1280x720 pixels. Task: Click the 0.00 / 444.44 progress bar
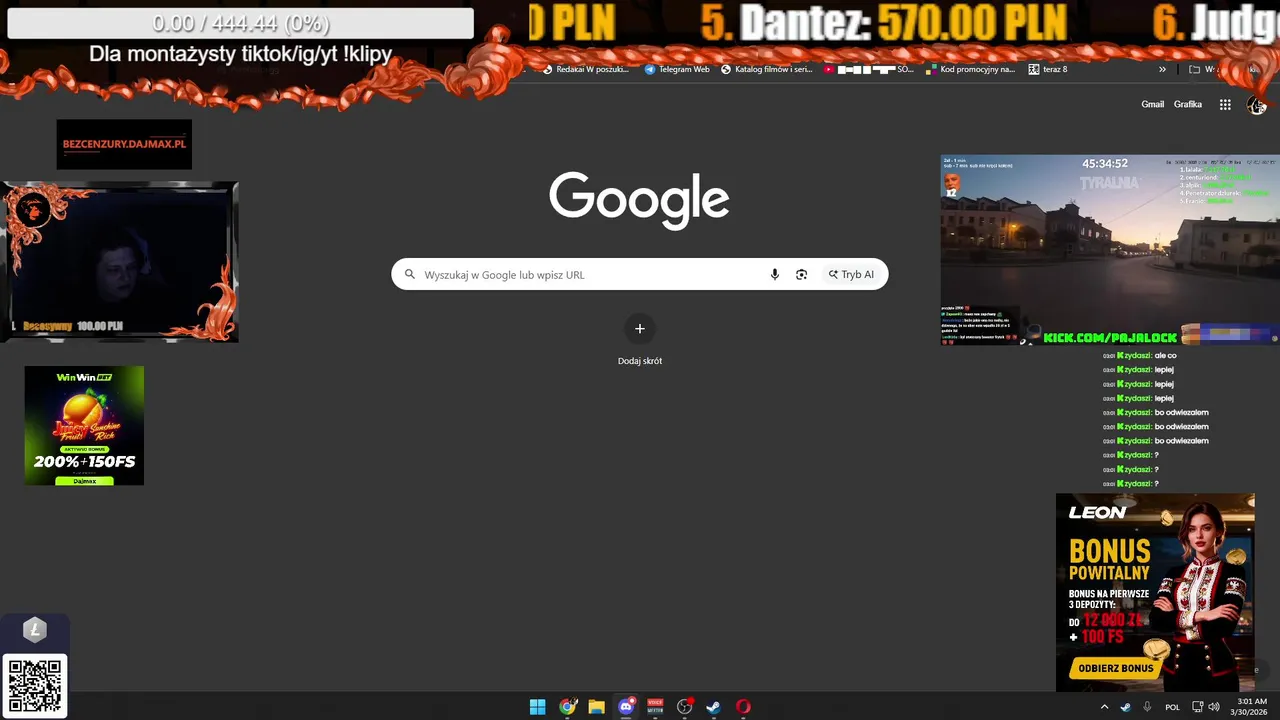[240, 23]
